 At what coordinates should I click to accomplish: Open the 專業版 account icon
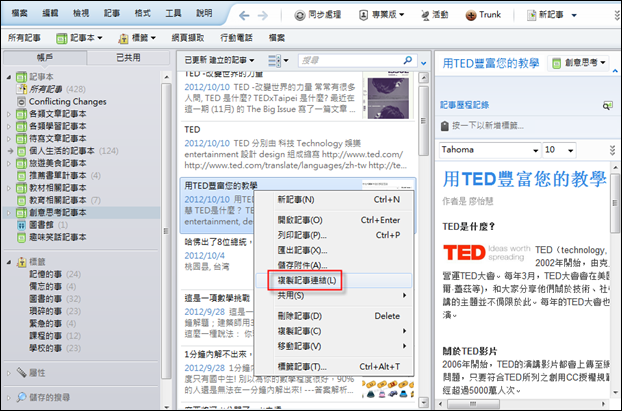tap(363, 15)
